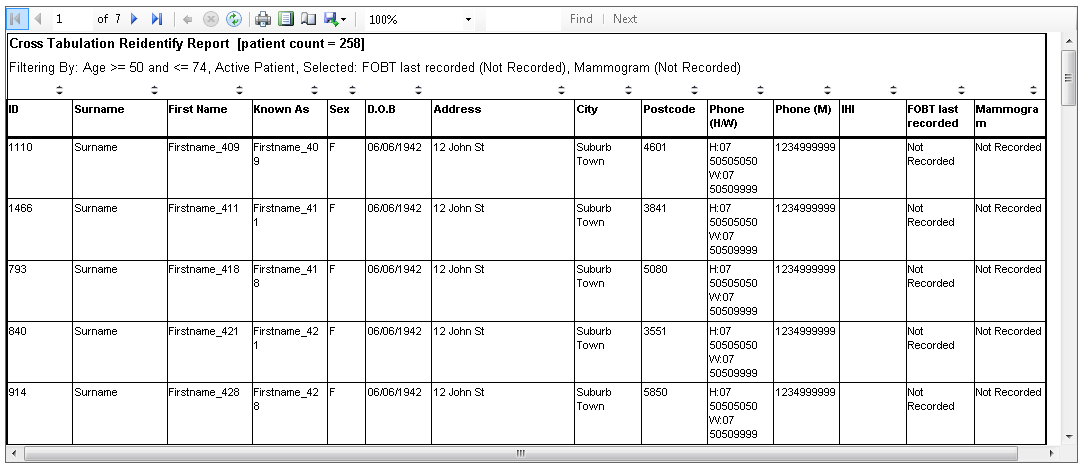The image size is (1084, 472).
Task: Sort by the IHI column arrows
Action: click(x=893, y=90)
